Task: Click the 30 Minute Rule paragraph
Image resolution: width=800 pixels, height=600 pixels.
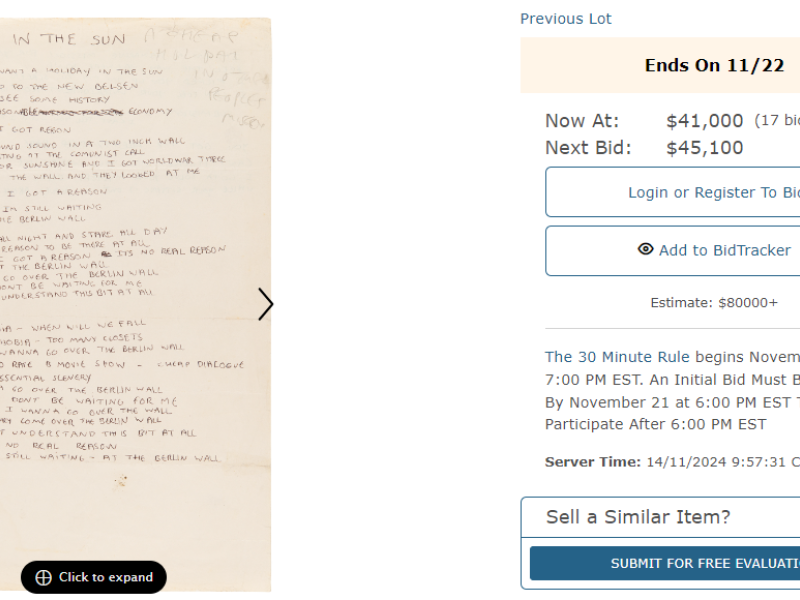Action: coord(672,390)
